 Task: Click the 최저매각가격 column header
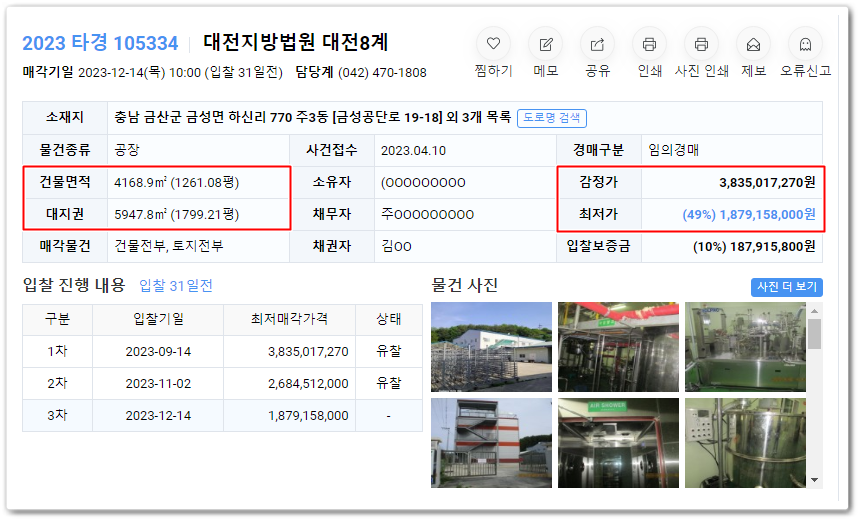pyautogui.click(x=289, y=319)
